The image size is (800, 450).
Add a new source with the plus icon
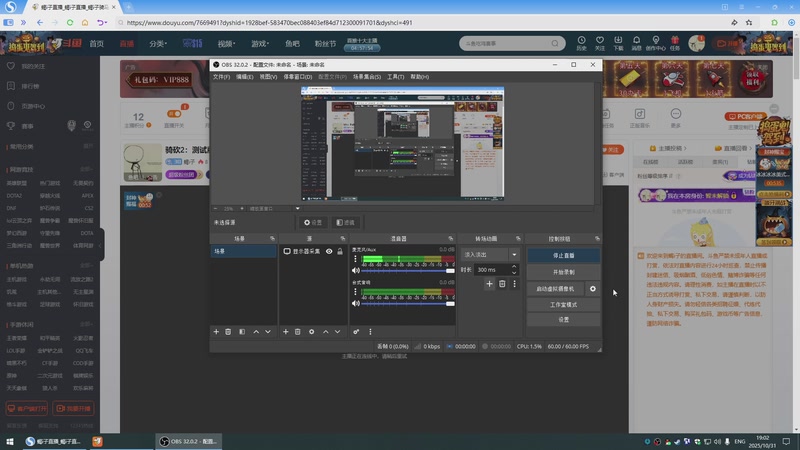(286, 331)
